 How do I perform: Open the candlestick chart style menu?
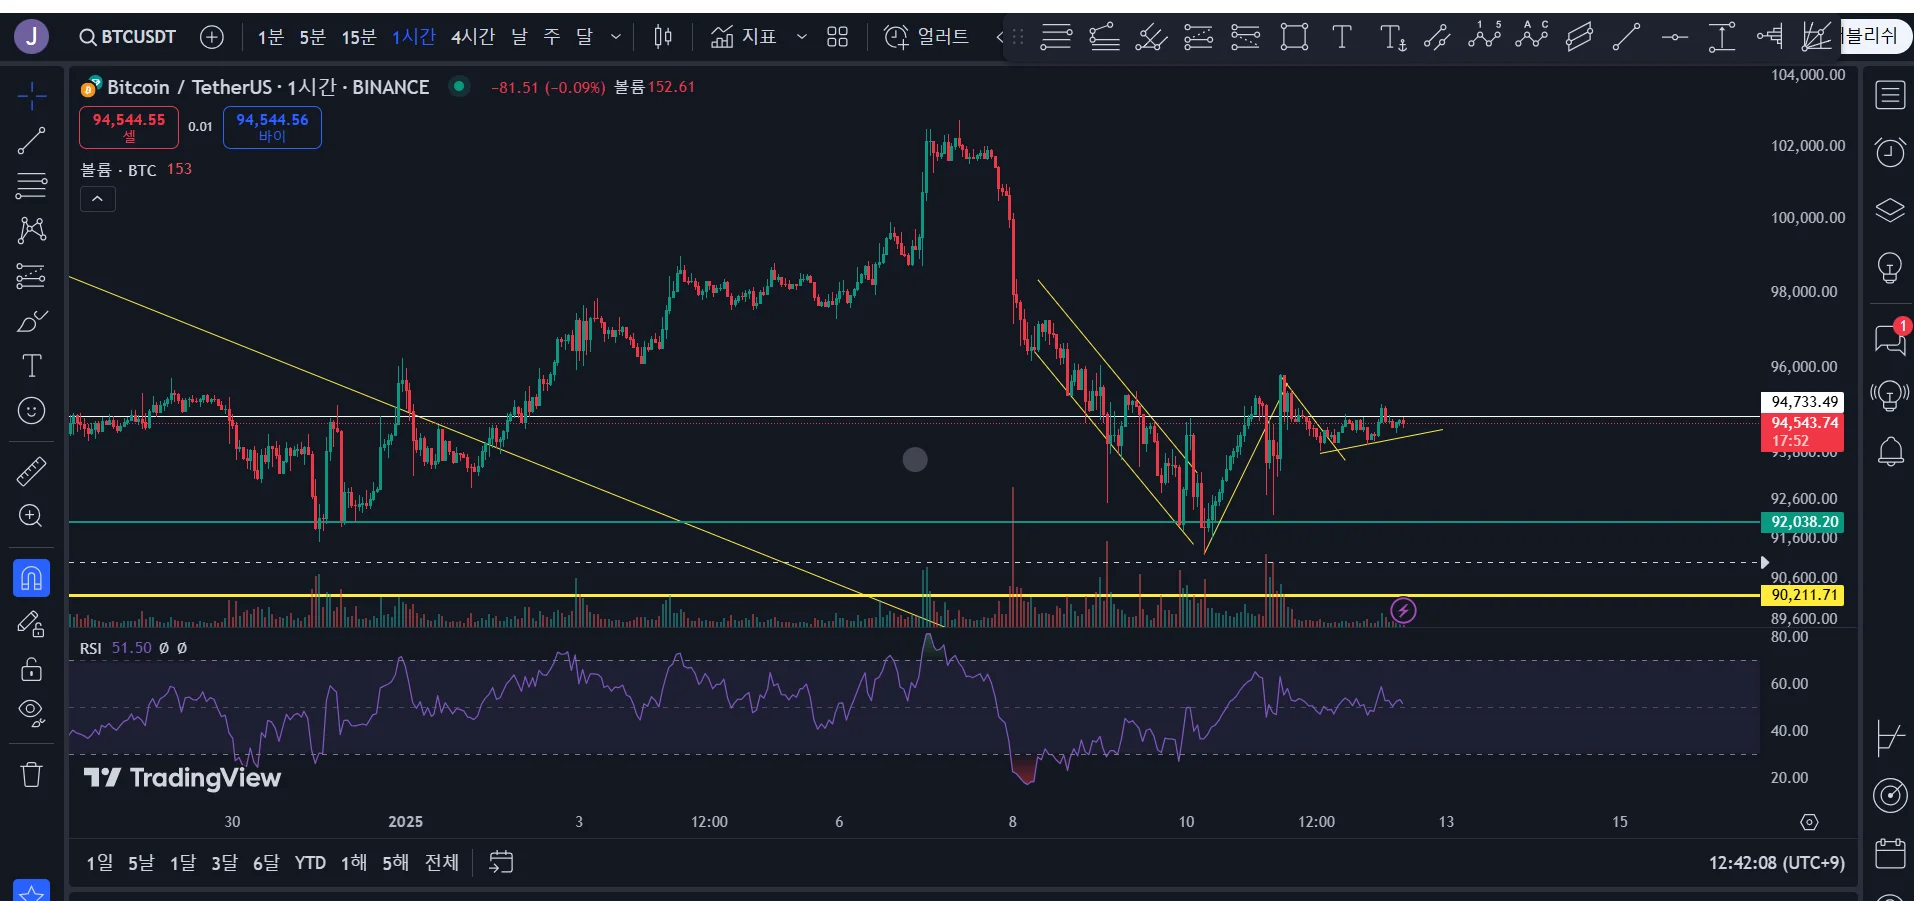point(663,37)
